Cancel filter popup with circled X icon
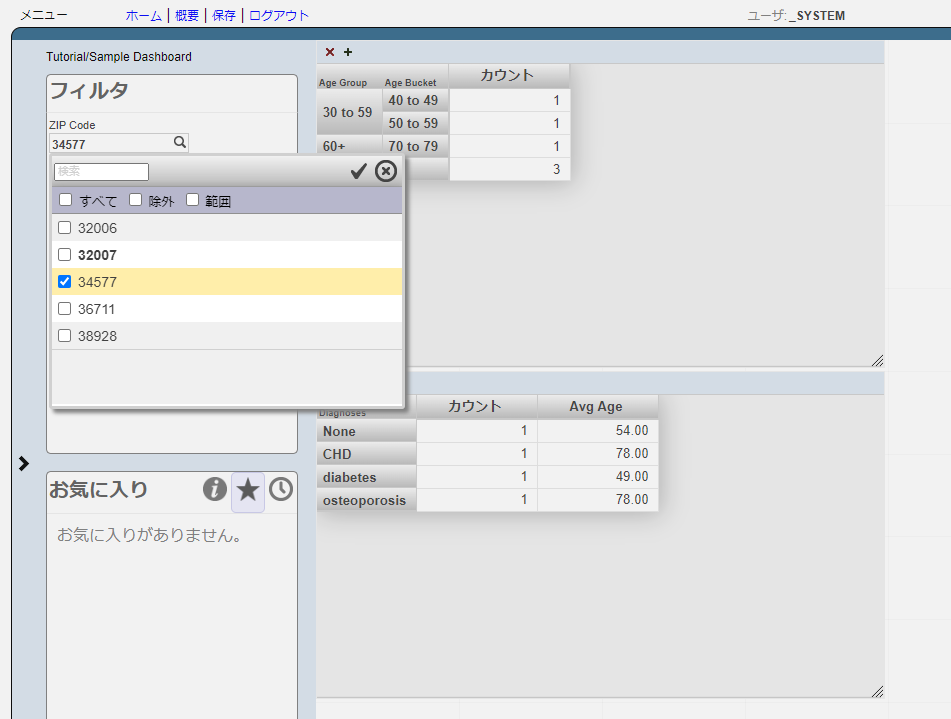The image size is (951, 719). pos(386,171)
